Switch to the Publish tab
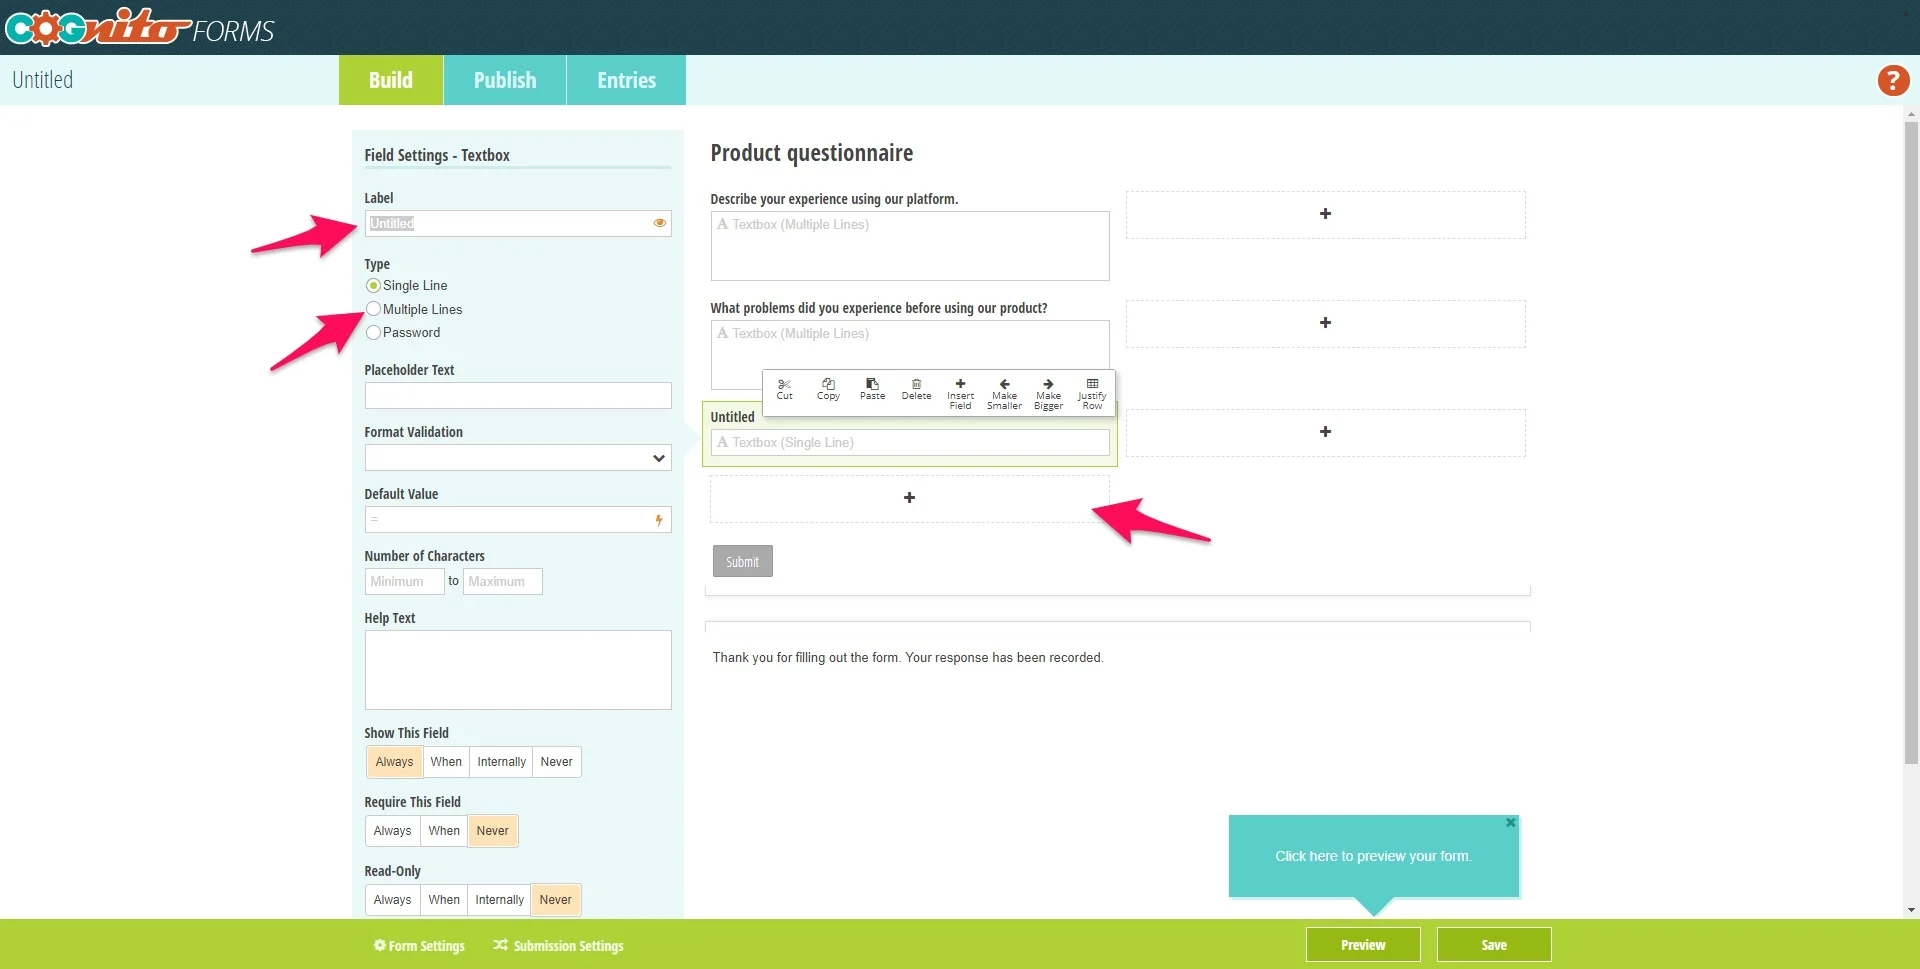 [x=505, y=80]
